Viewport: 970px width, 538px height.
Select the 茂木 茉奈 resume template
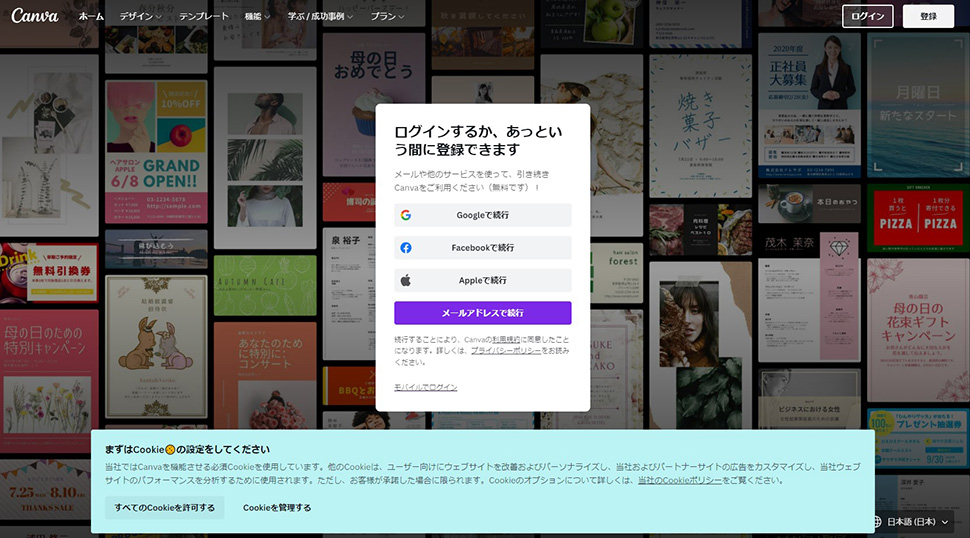pyautogui.click(x=809, y=297)
